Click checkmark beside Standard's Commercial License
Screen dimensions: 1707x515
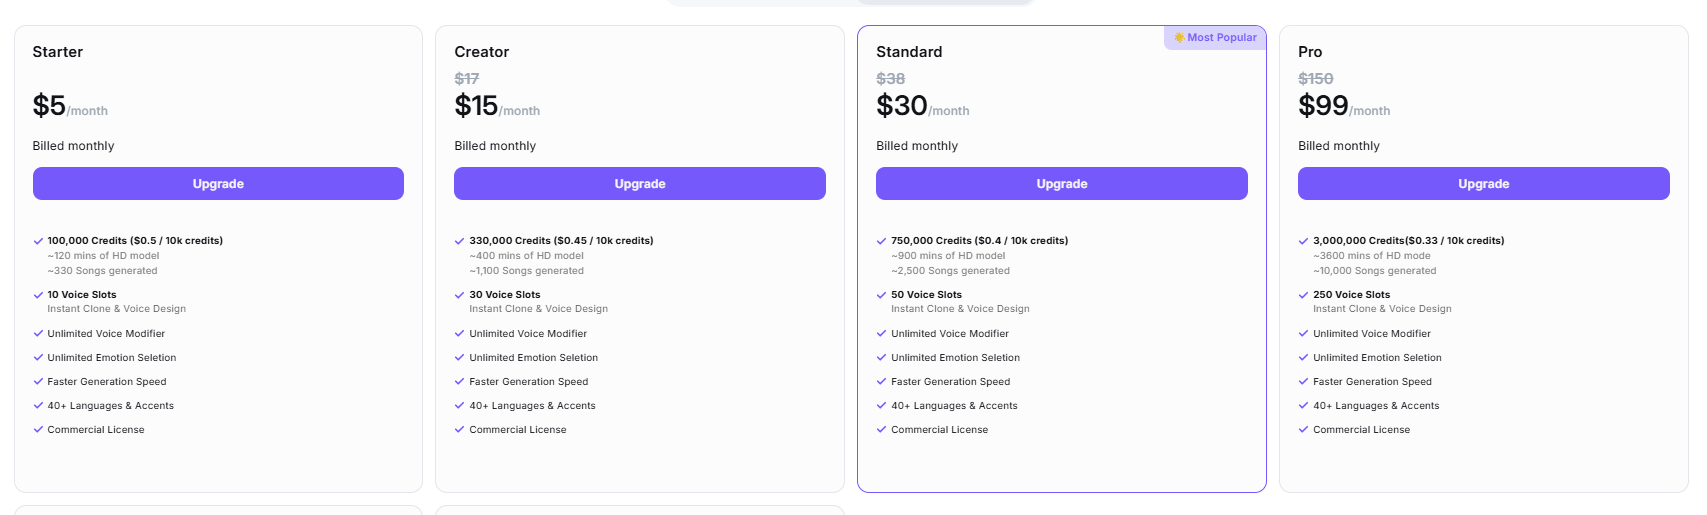tap(882, 430)
